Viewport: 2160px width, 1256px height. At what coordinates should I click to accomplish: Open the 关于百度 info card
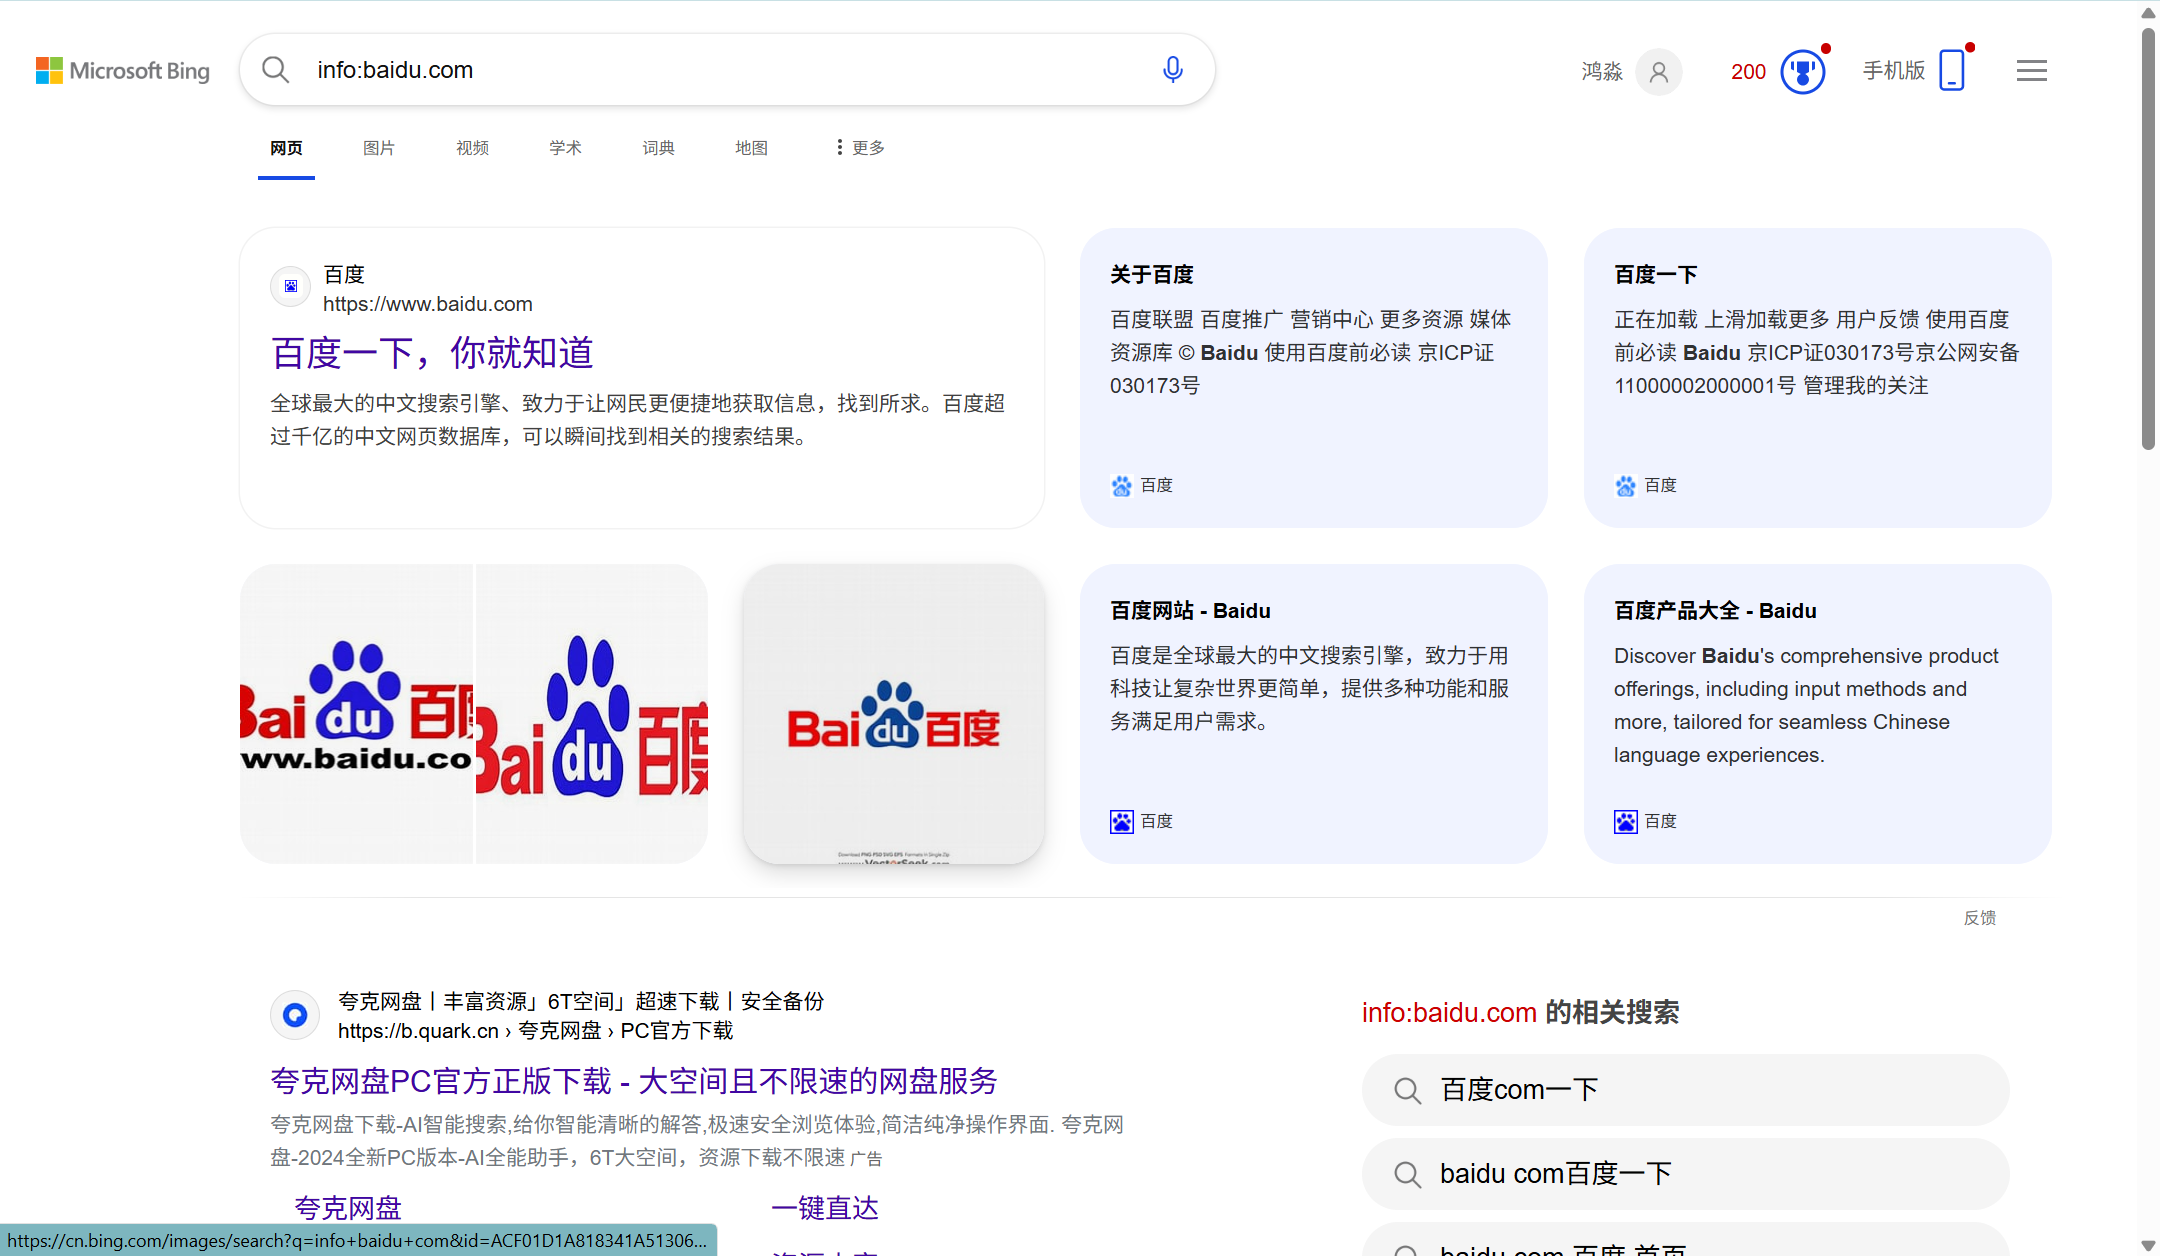[x=1313, y=377]
